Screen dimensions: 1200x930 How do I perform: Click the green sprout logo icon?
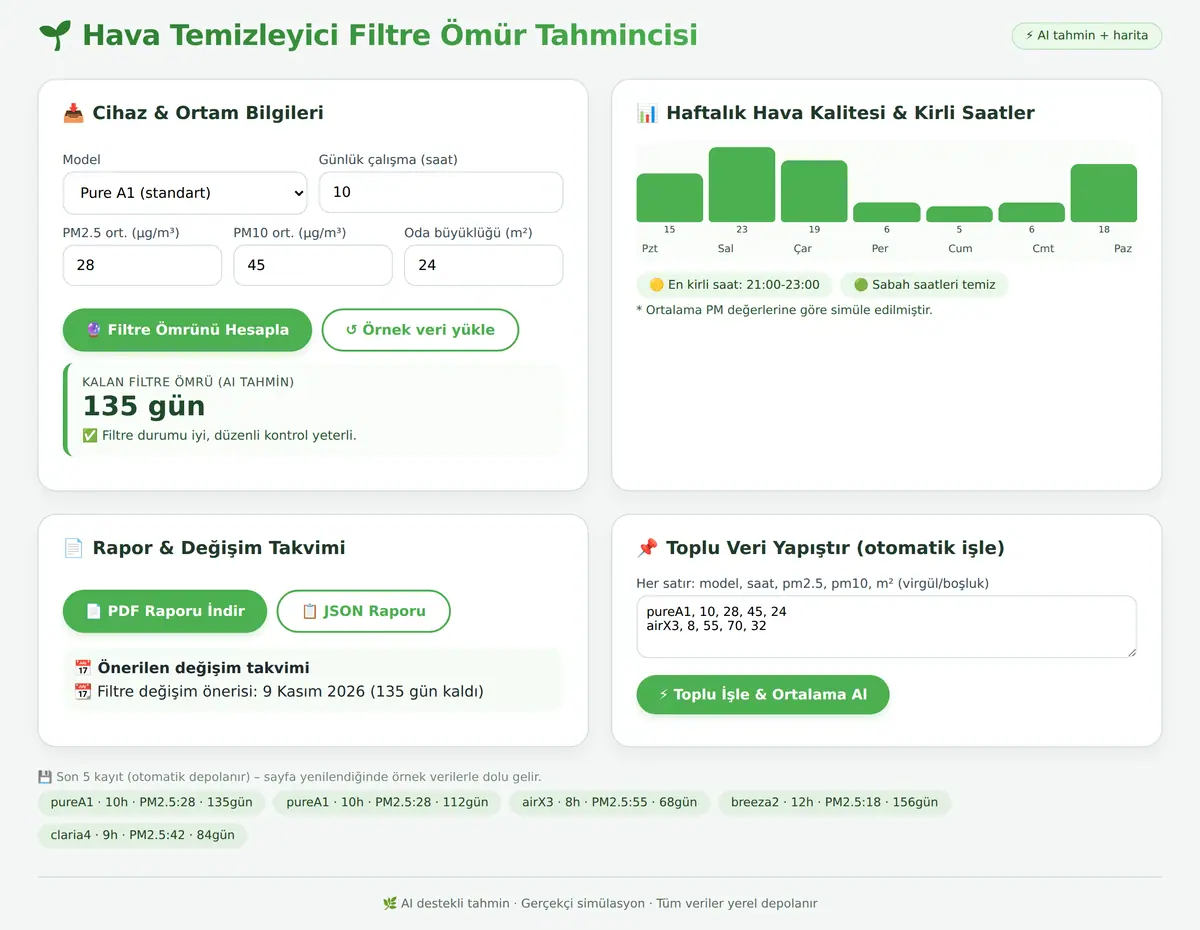[55, 35]
